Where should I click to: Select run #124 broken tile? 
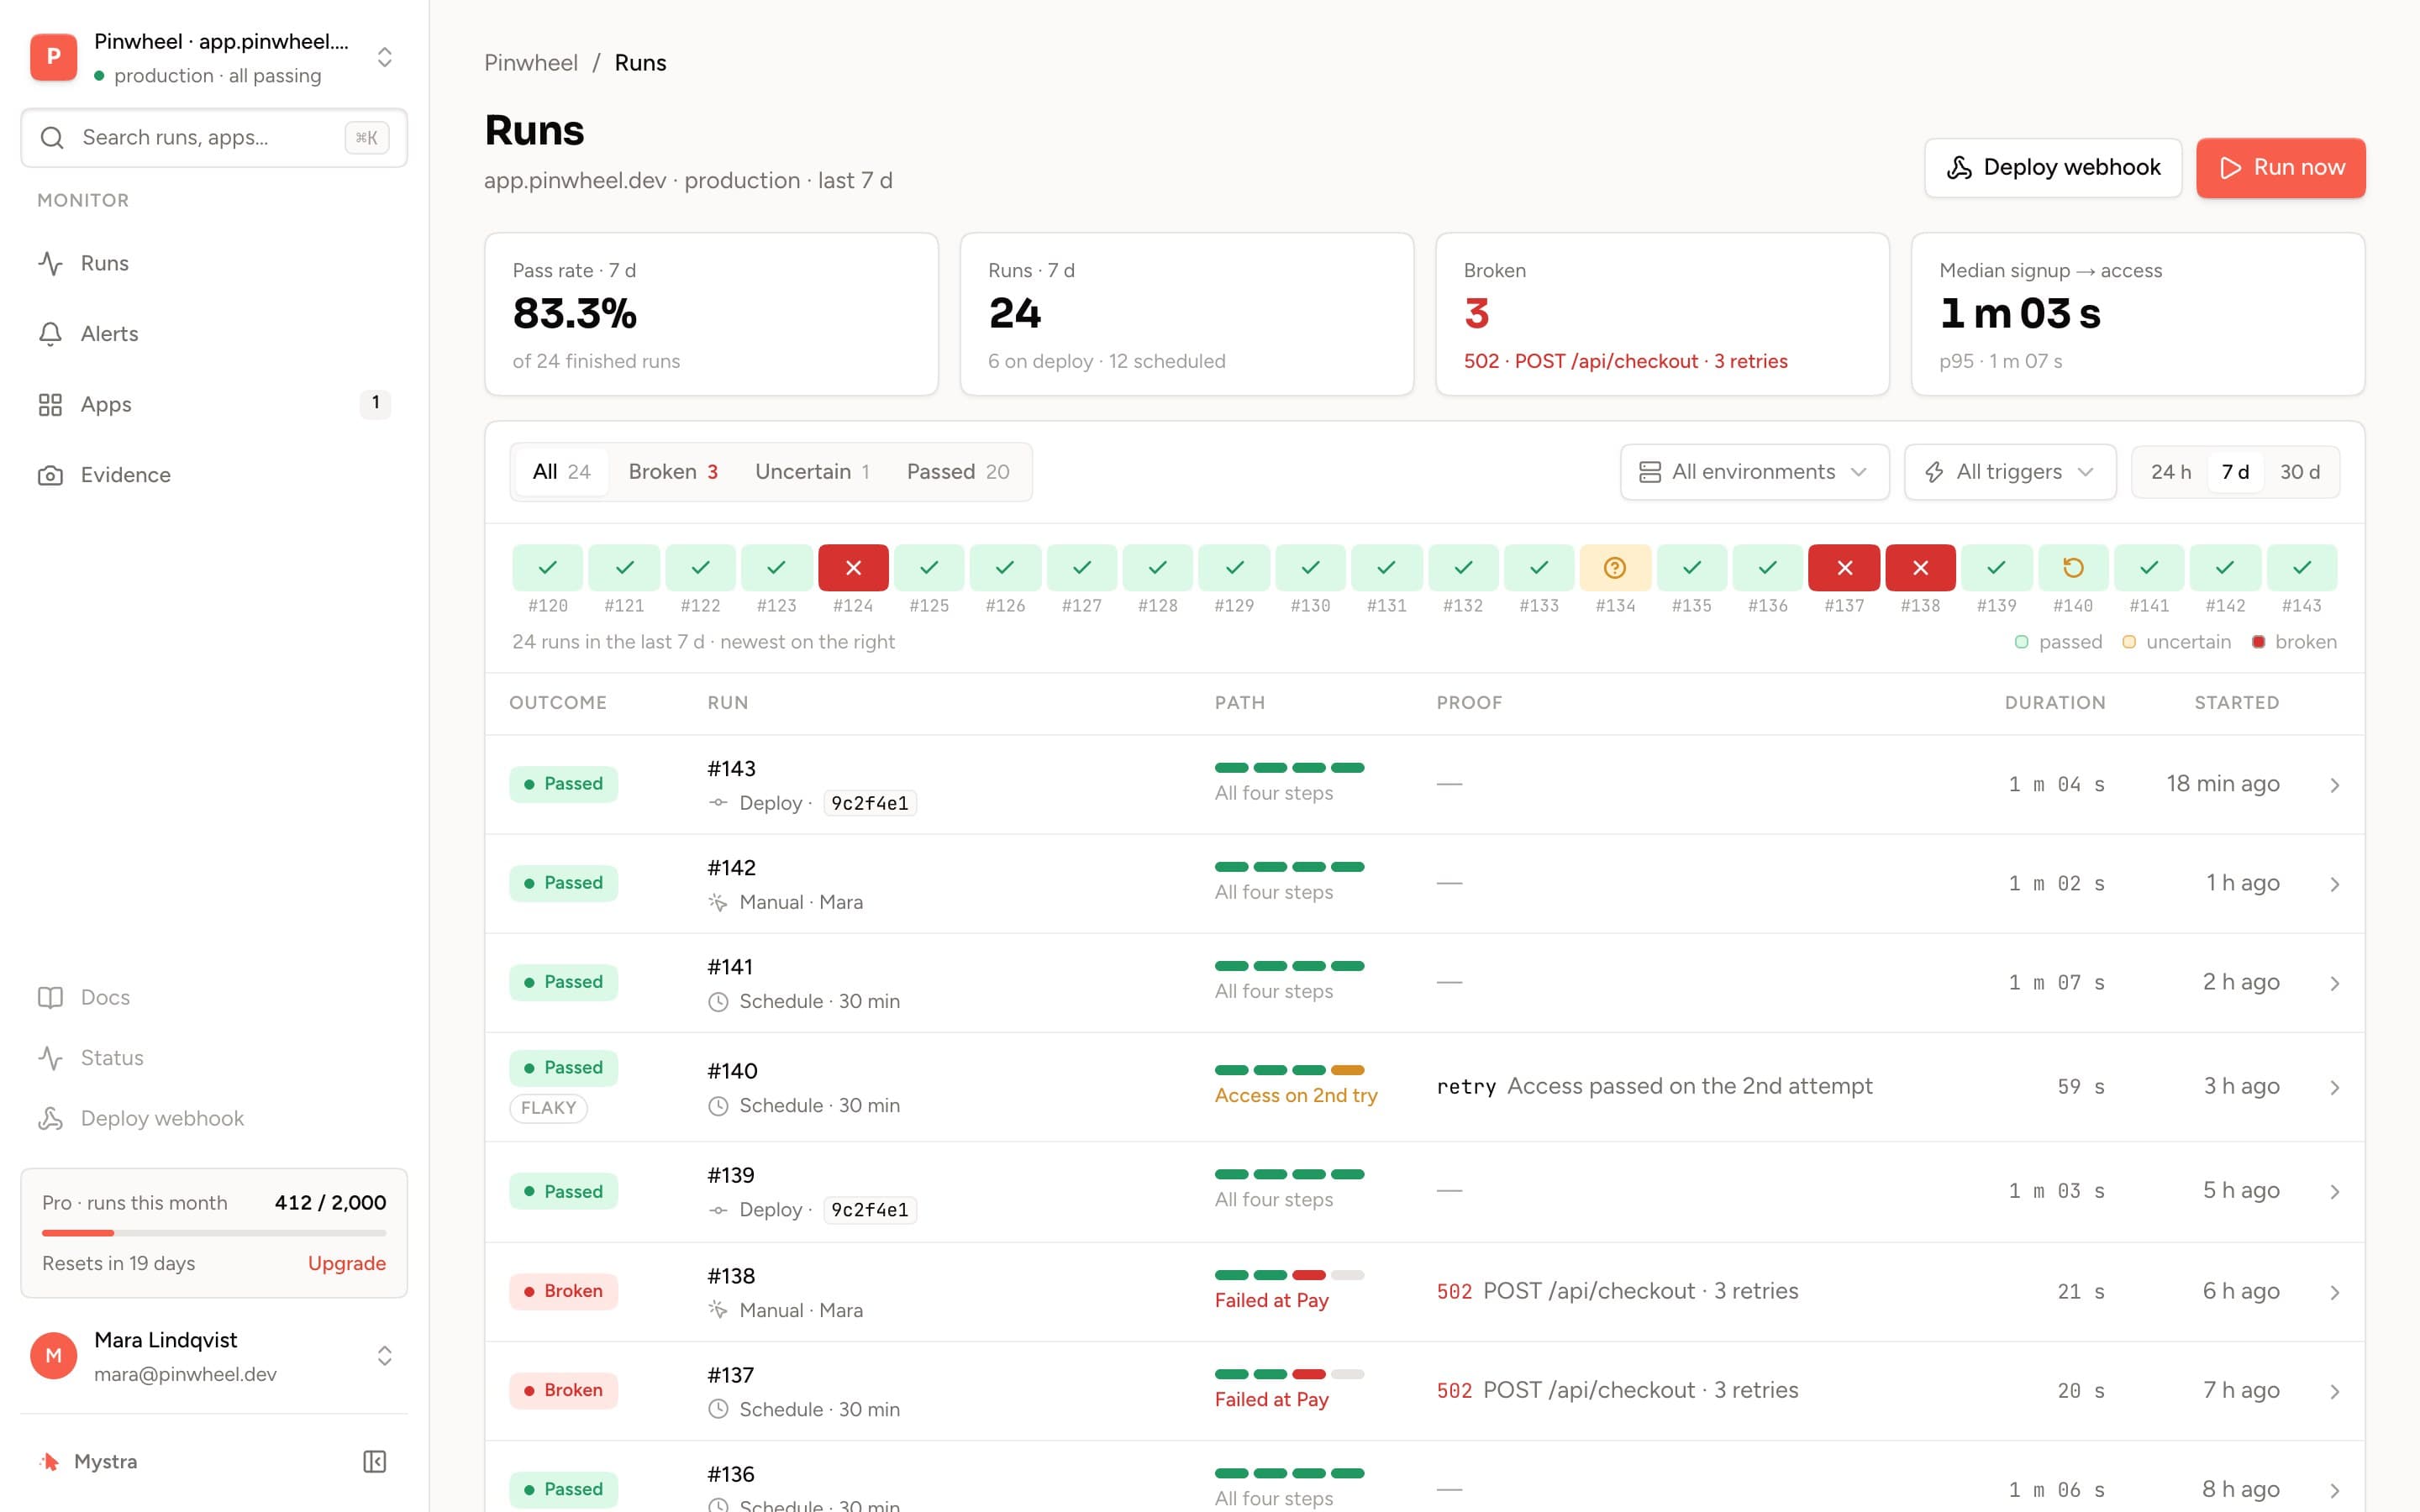click(x=853, y=568)
